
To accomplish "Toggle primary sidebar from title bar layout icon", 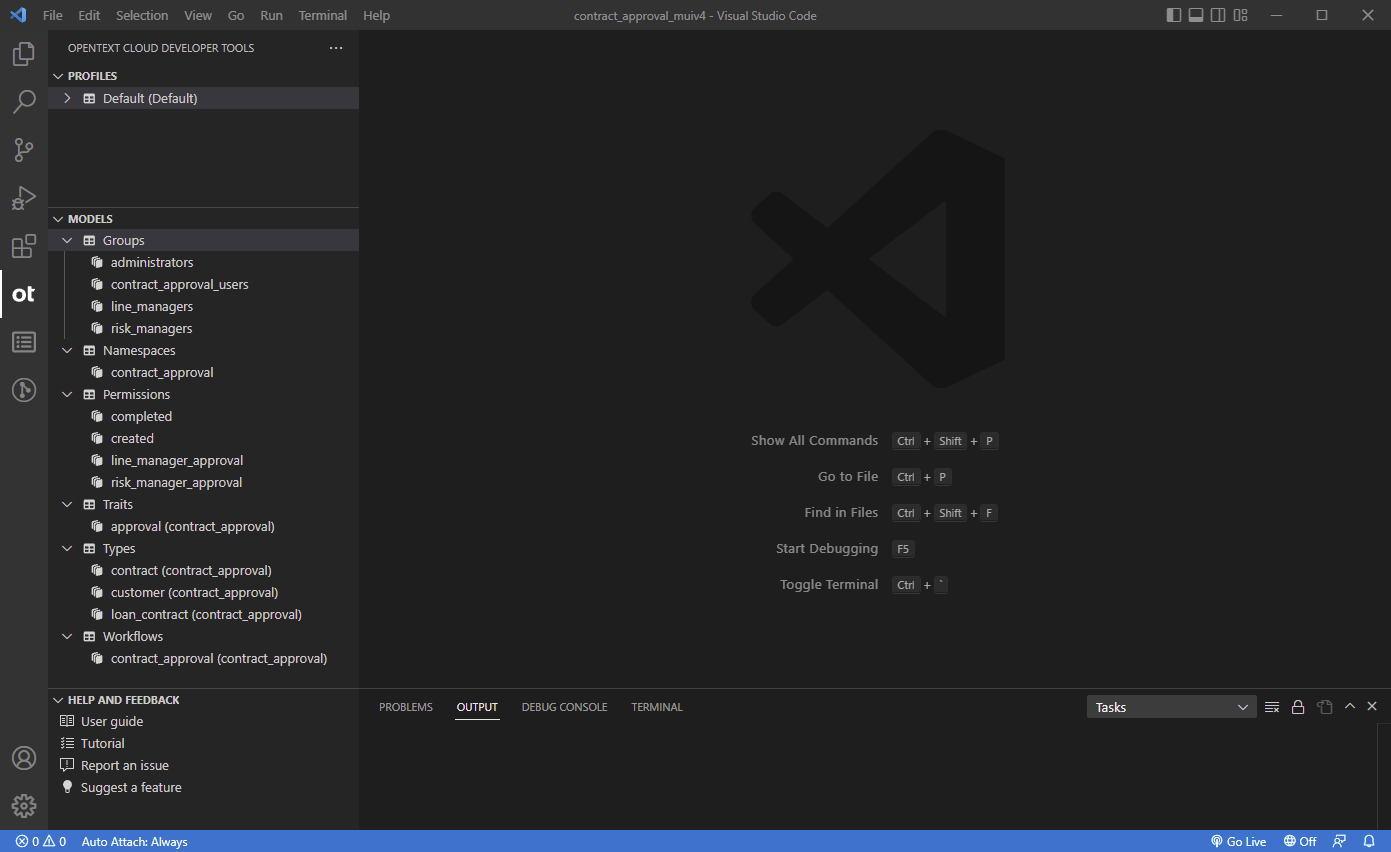I will pyautogui.click(x=1174, y=15).
